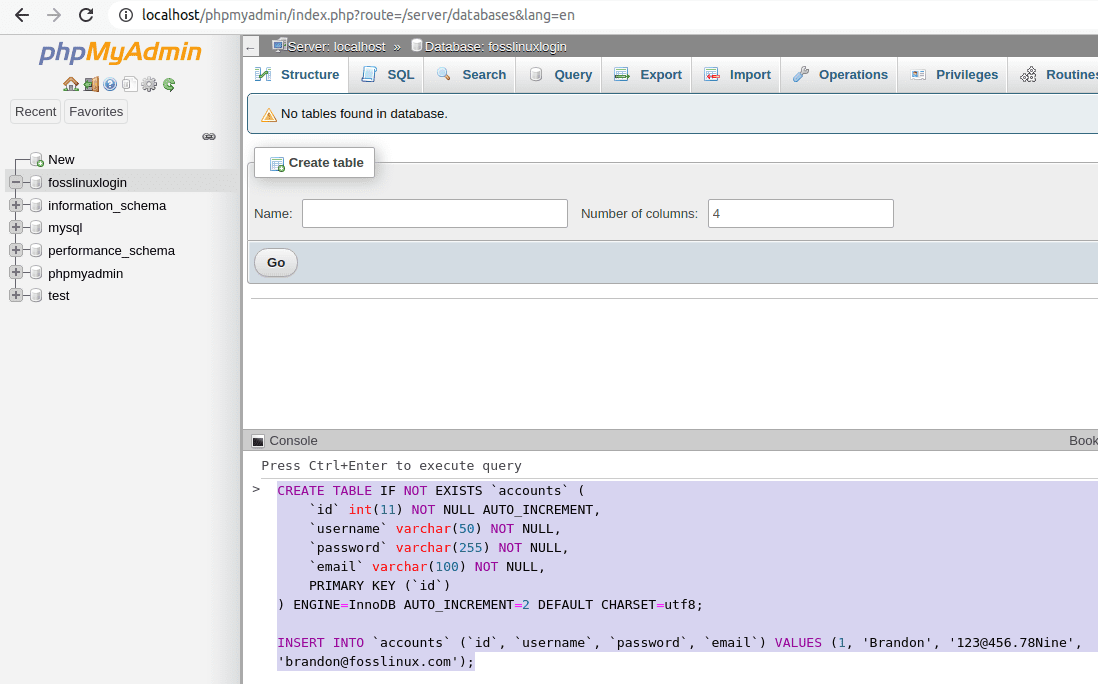Screen dimensions: 1098x684
Task: Click the Recent tables button
Action: [x=36, y=112]
